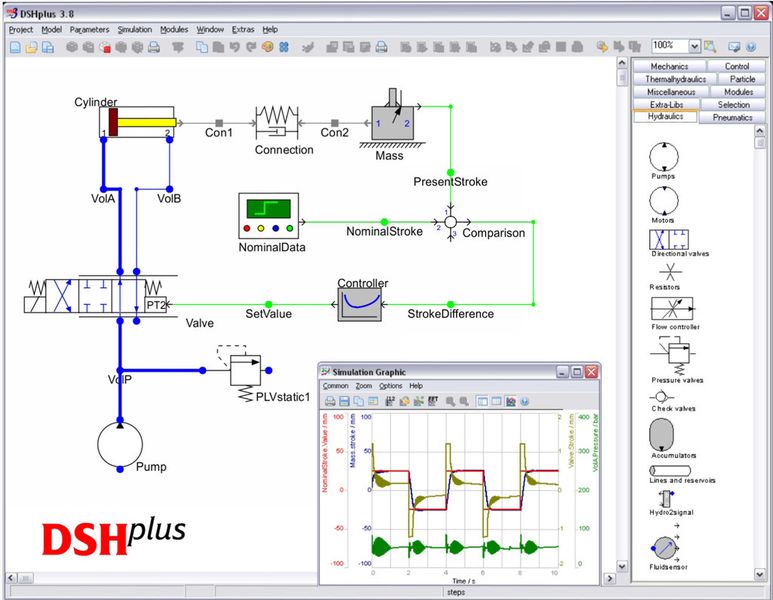The image size is (773, 600).
Task: Click the Con2 connector node
Action: coord(335,123)
